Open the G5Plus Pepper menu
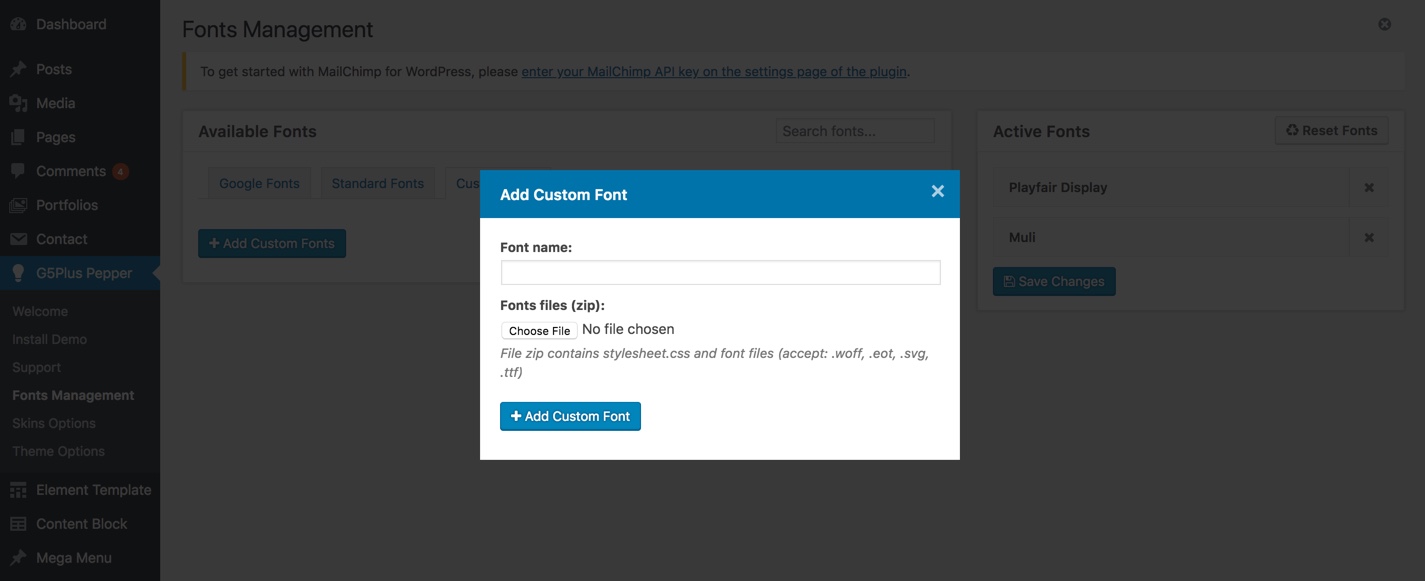The width and height of the screenshot is (1425, 581). (x=84, y=273)
